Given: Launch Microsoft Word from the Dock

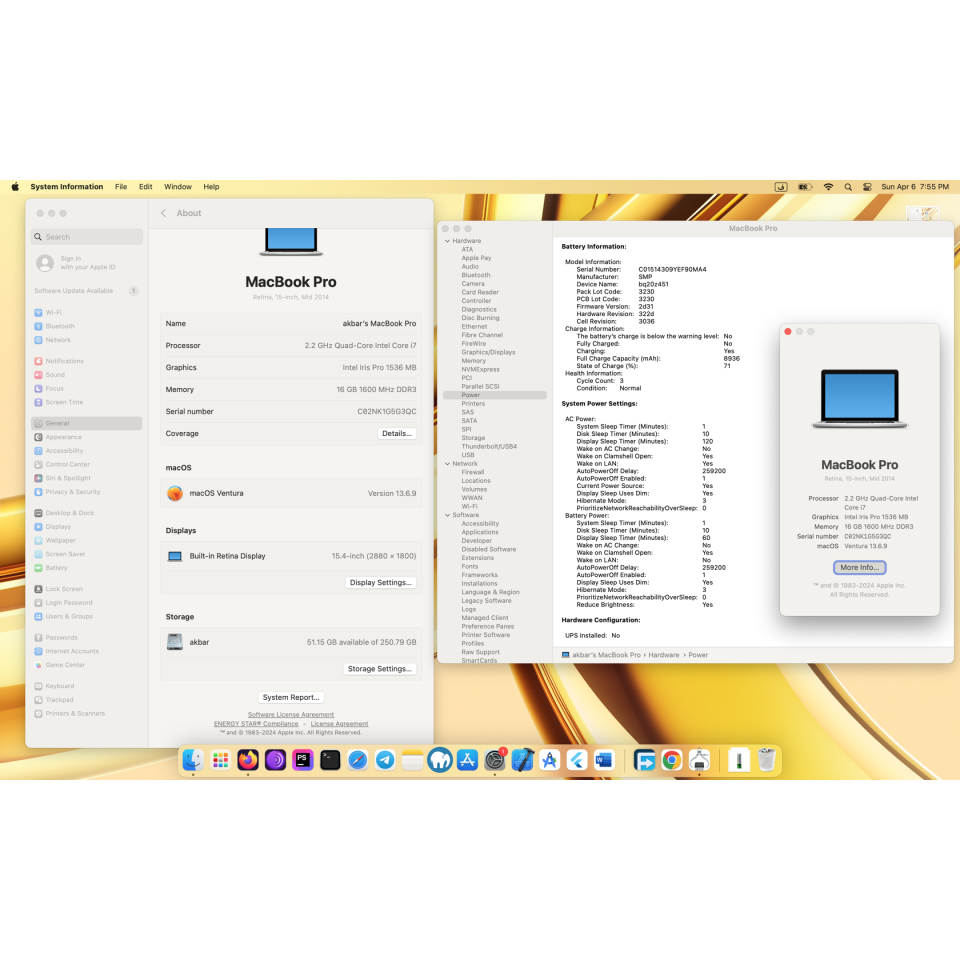Looking at the screenshot, I should 604,760.
